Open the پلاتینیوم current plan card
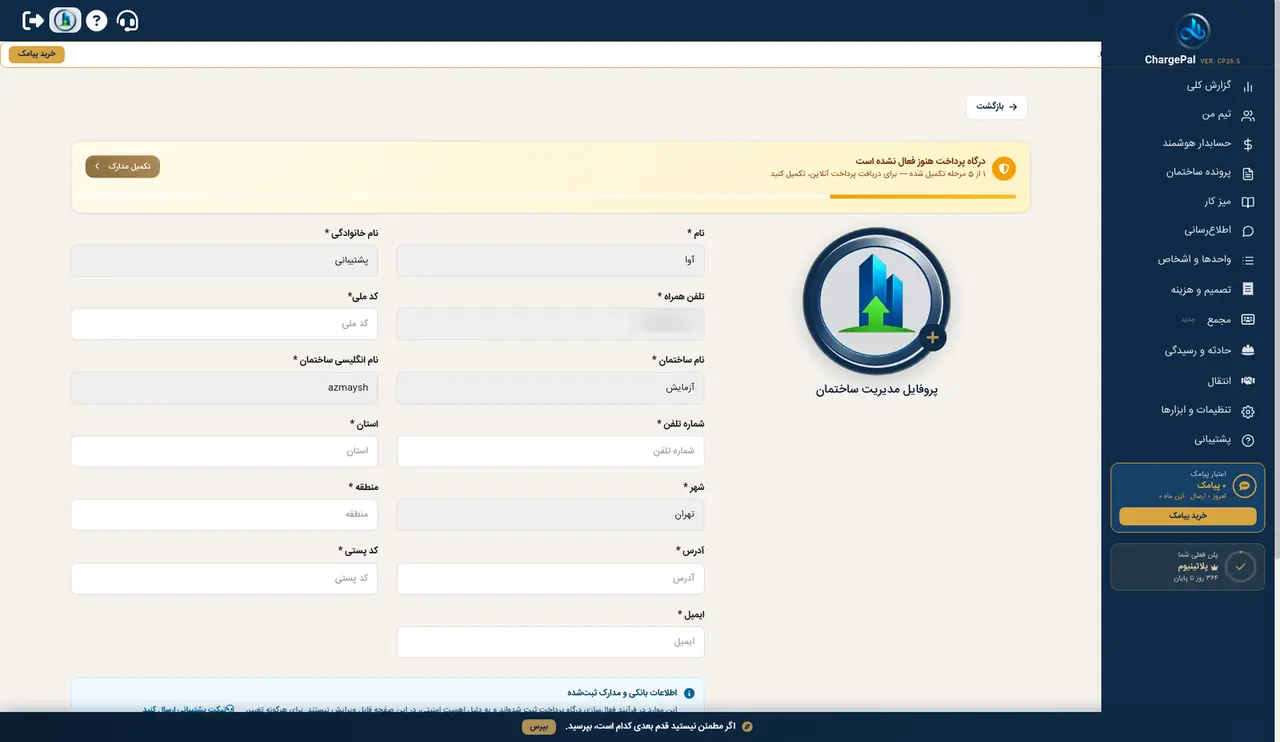Image resolution: width=1280 pixels, height=742 pixels. [x=1188, y=566]
